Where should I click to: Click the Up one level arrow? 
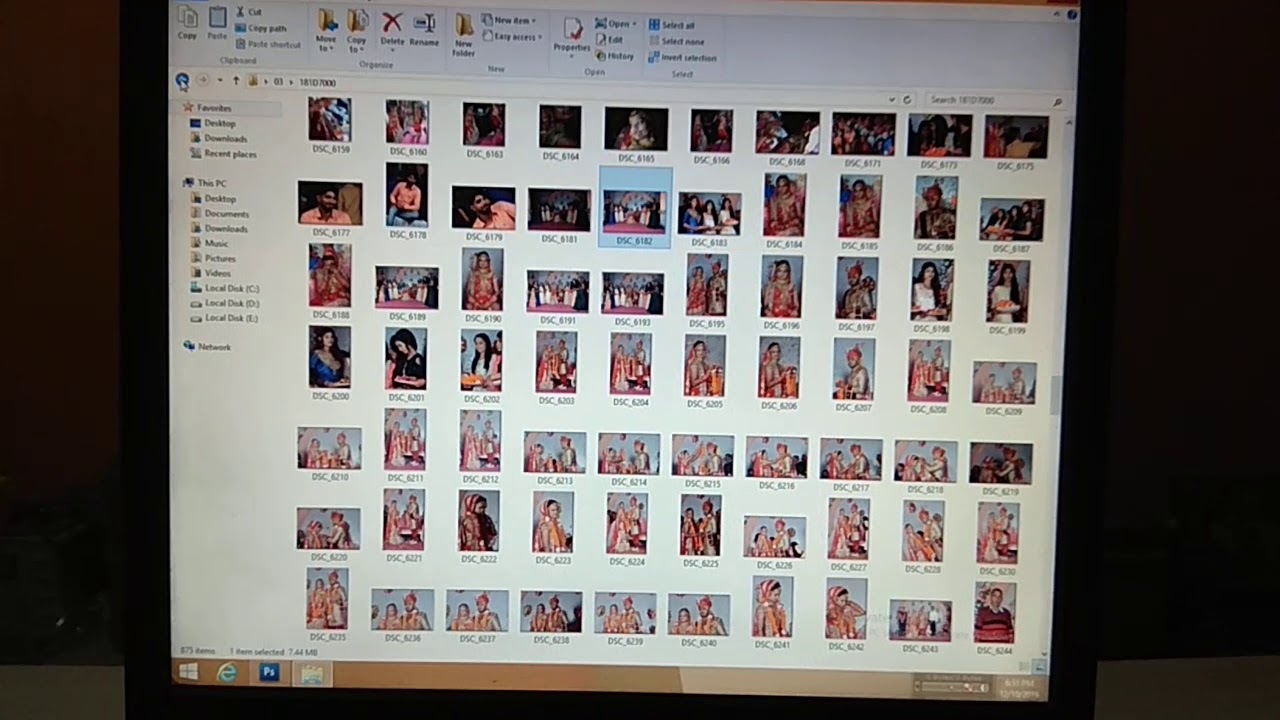coord(236,81)
